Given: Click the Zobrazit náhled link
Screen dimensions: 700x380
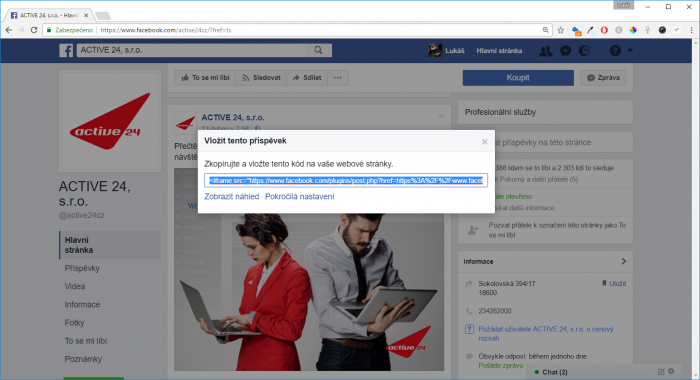Looking at the screenshot, I should (231, 196).
